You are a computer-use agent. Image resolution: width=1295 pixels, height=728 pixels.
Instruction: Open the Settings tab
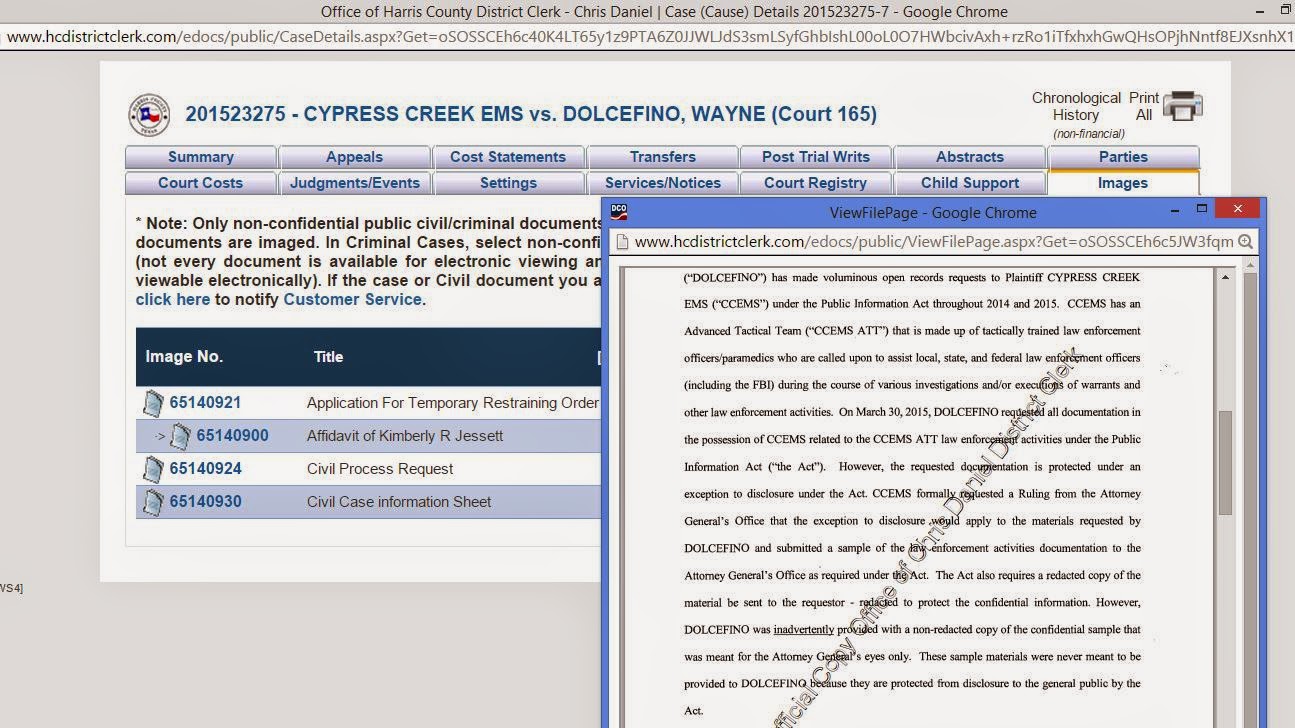(508, 183)
